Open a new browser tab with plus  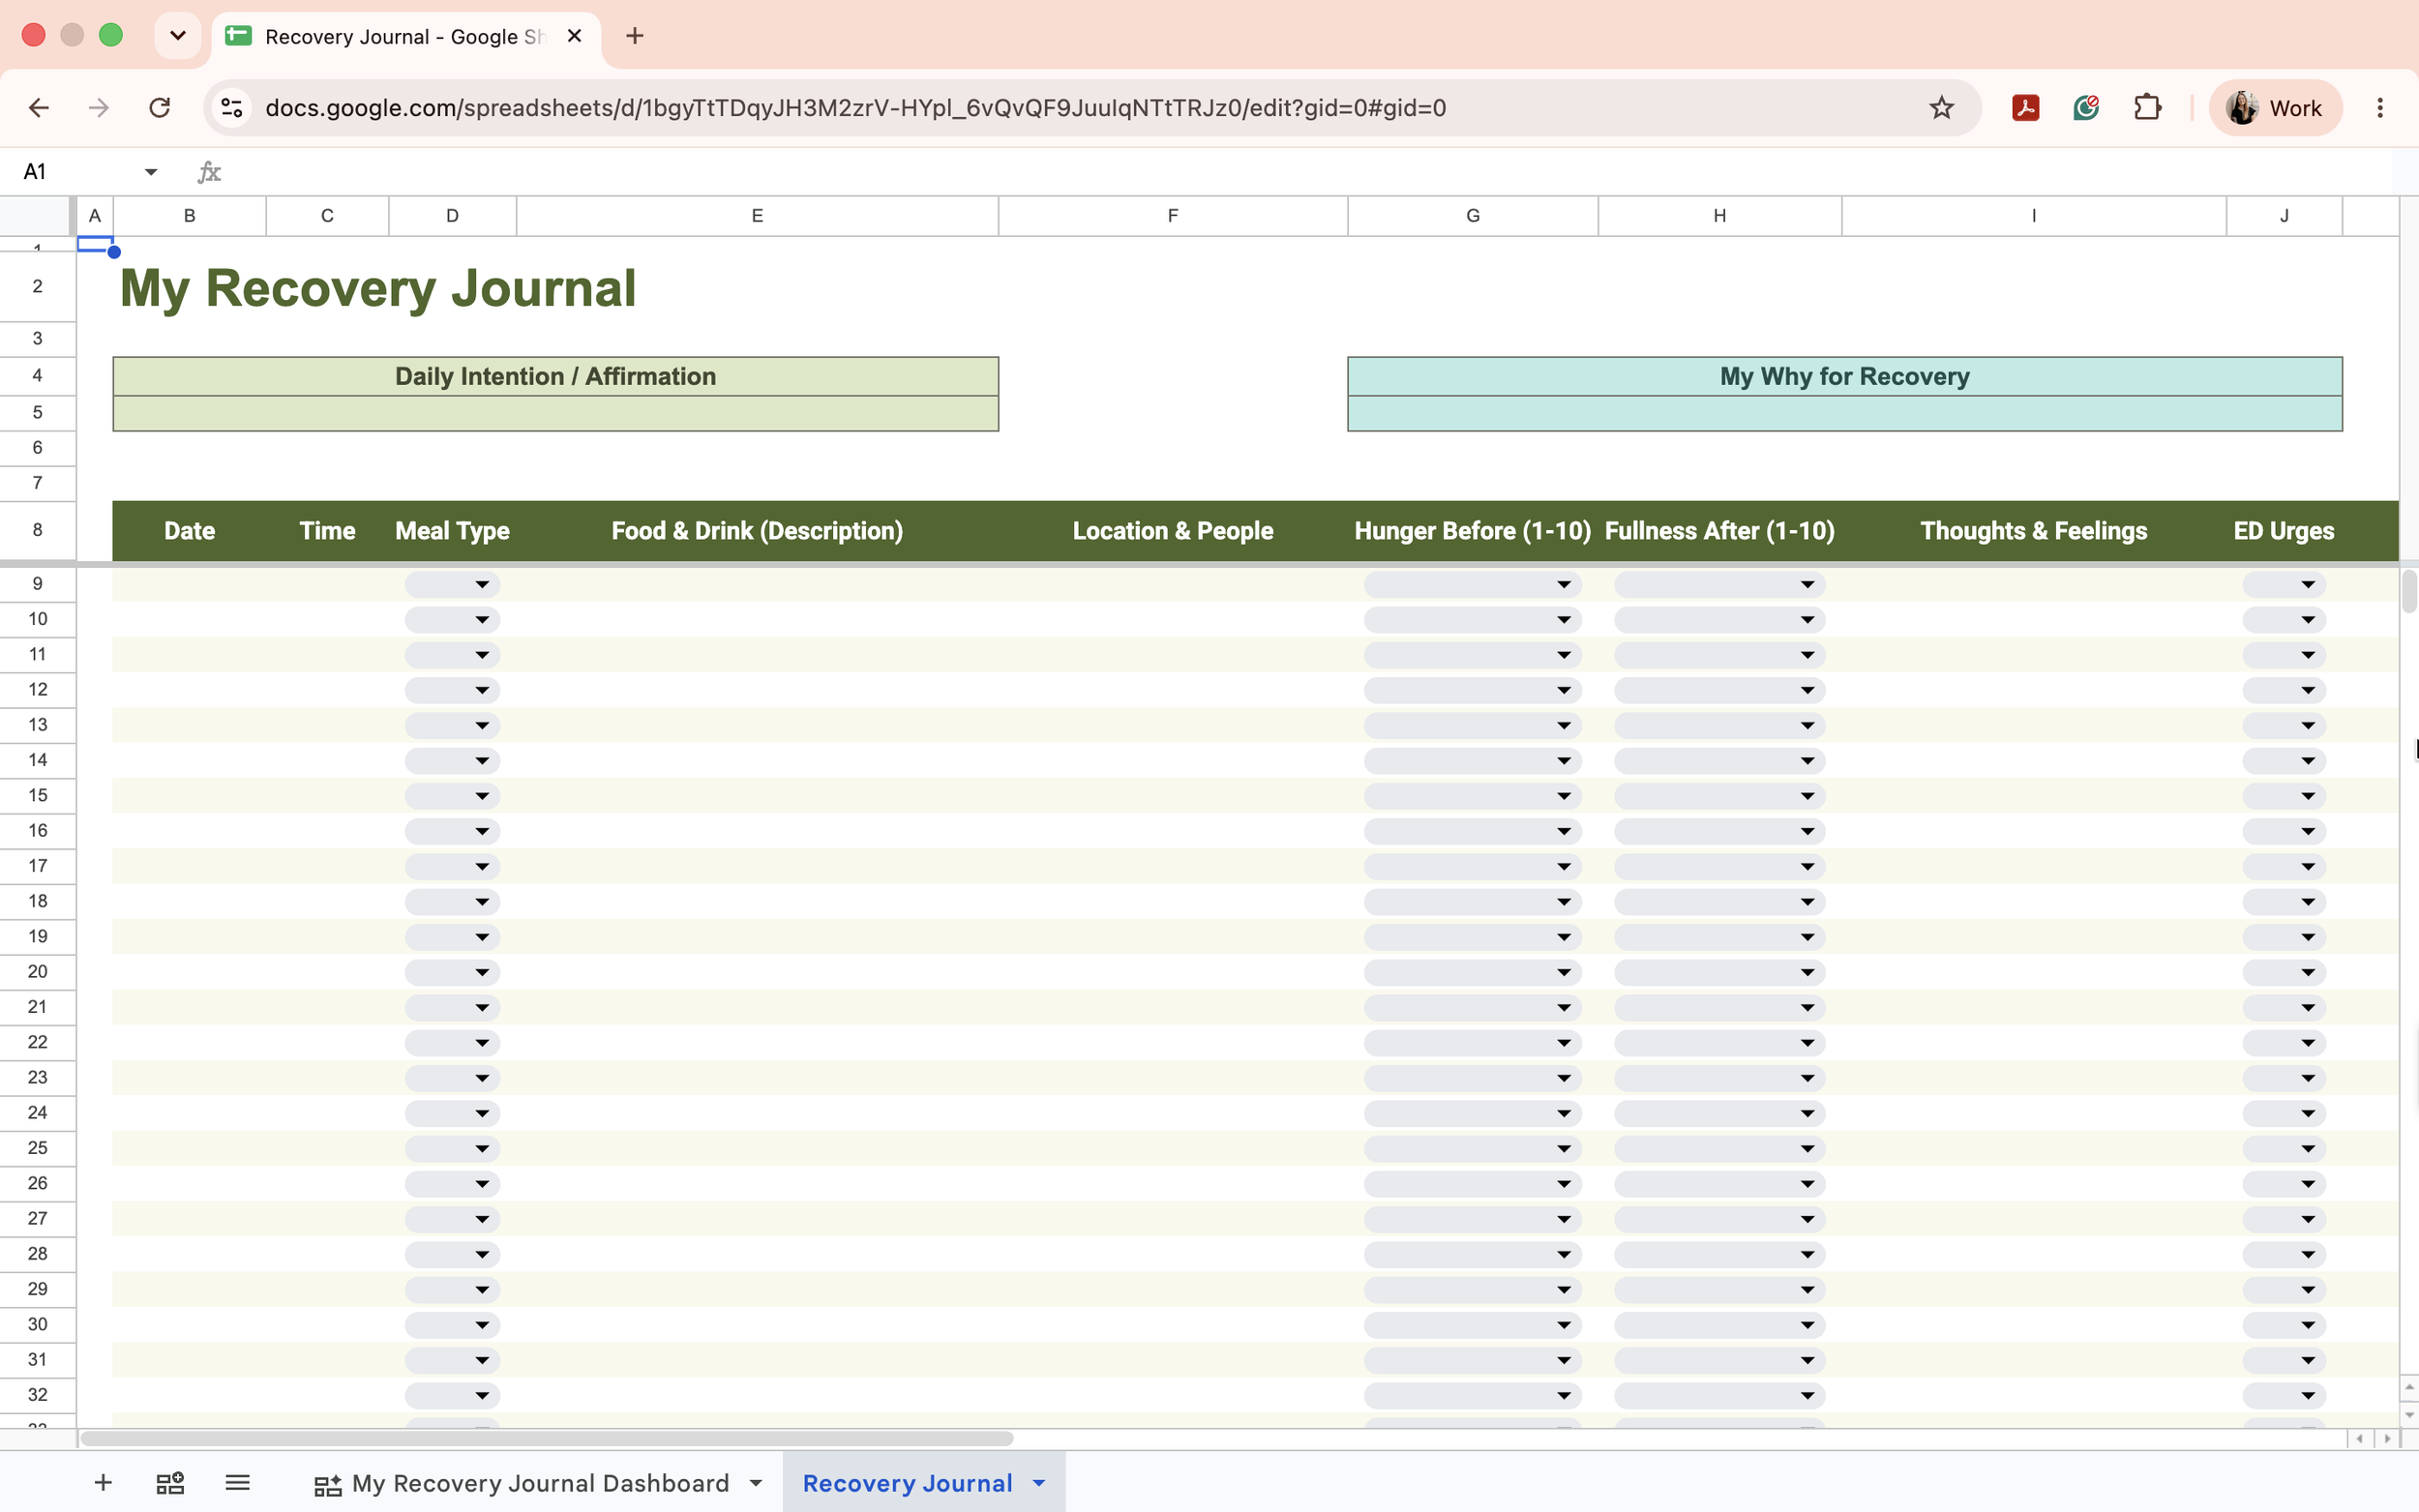635,36
